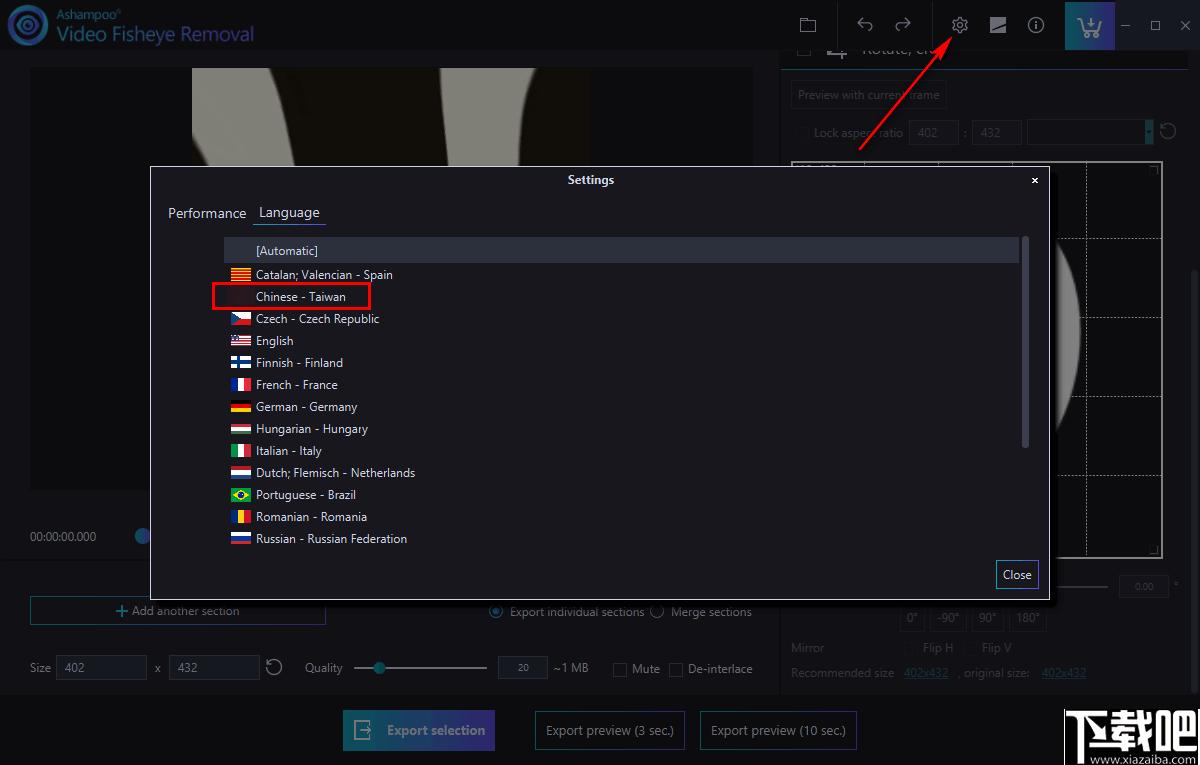The image size is (1200, 765).
Task: Open settings via the gear icon
Action: coord(960,25)
